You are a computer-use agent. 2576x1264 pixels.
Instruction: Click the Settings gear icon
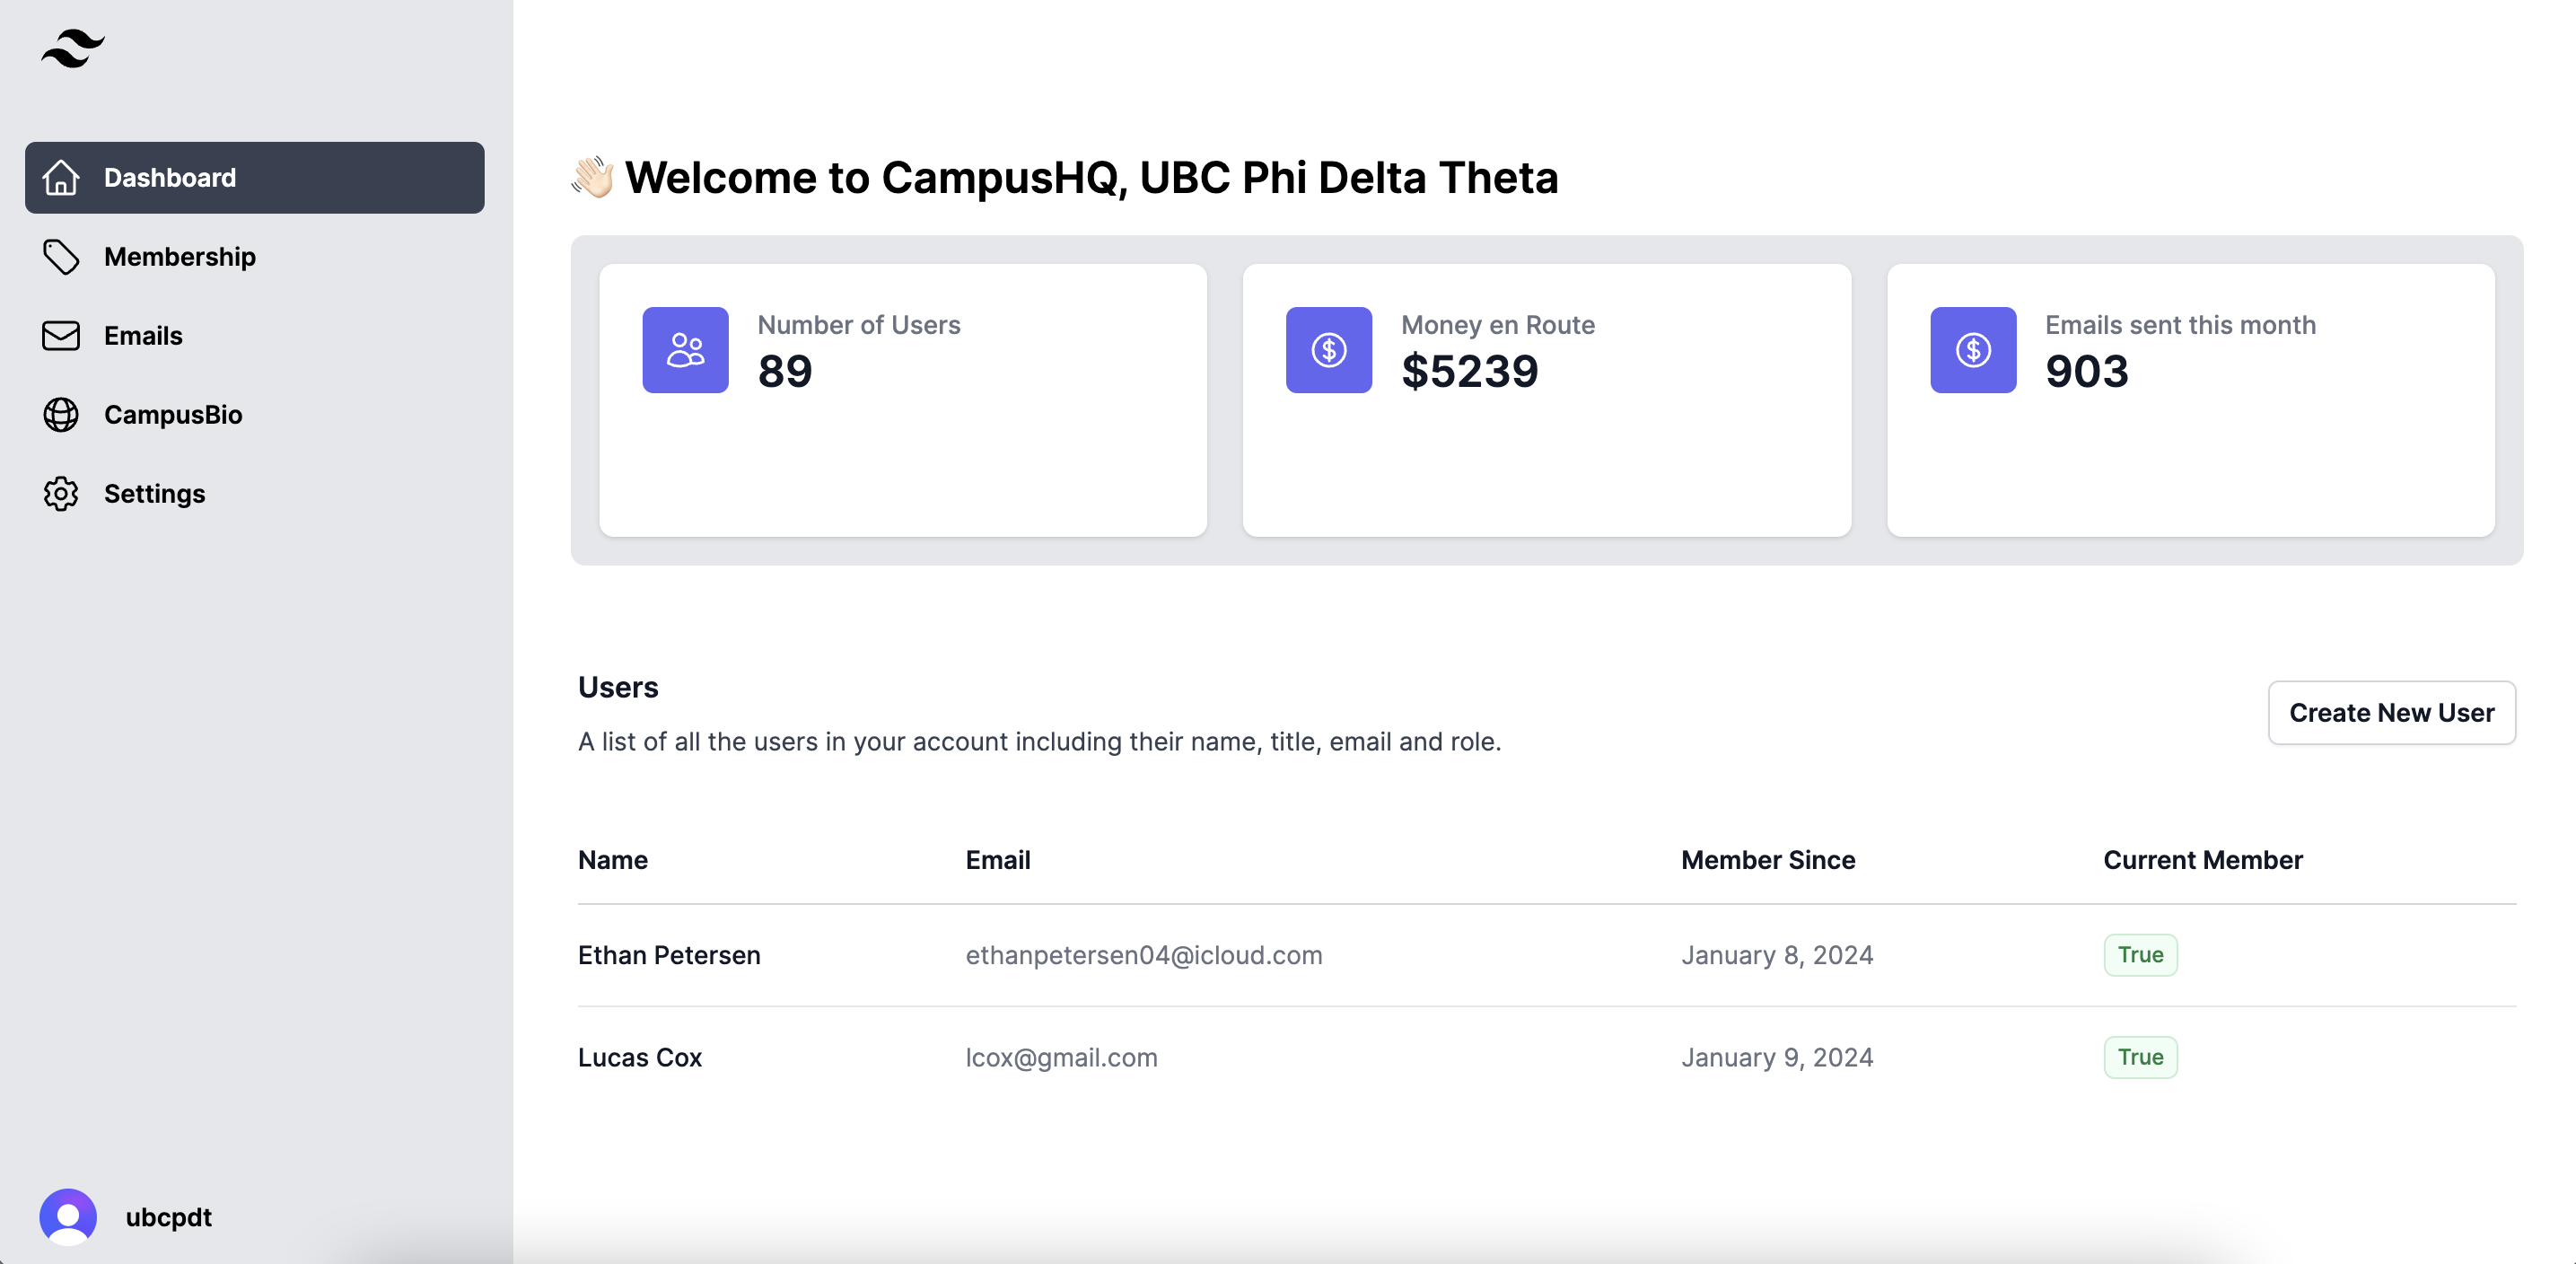coord(61,493)
